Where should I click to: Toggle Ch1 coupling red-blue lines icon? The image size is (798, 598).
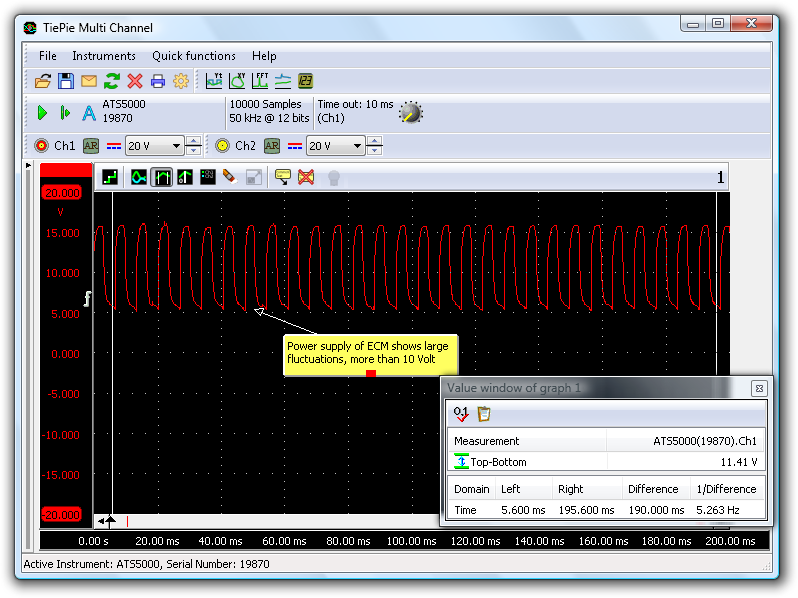tap(114, 147)
